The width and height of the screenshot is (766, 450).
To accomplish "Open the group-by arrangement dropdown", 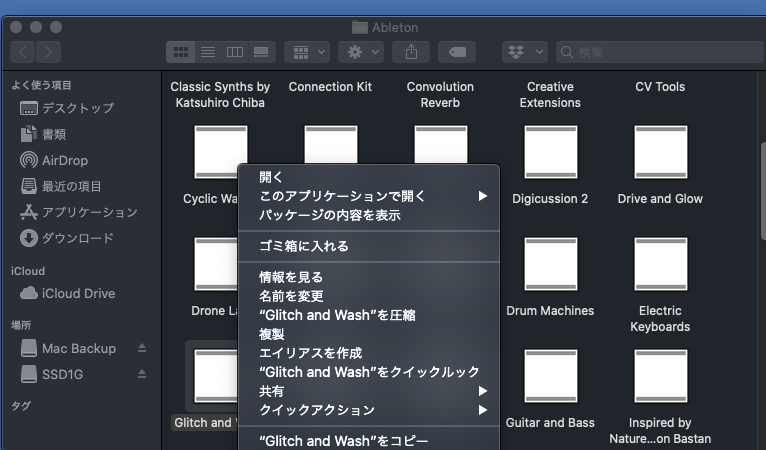I will point(307,52).
